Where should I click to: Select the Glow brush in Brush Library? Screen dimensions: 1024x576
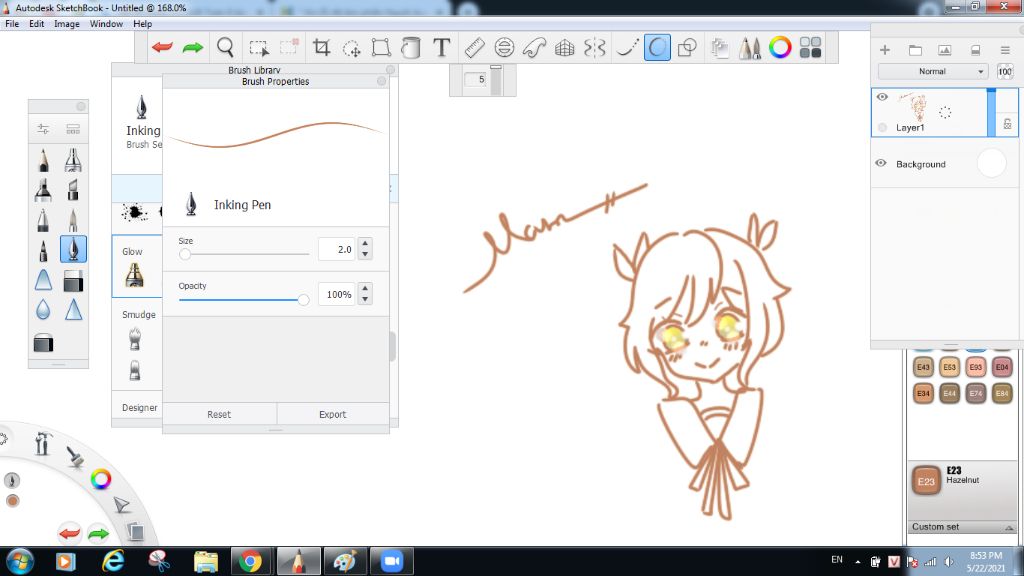135,275
